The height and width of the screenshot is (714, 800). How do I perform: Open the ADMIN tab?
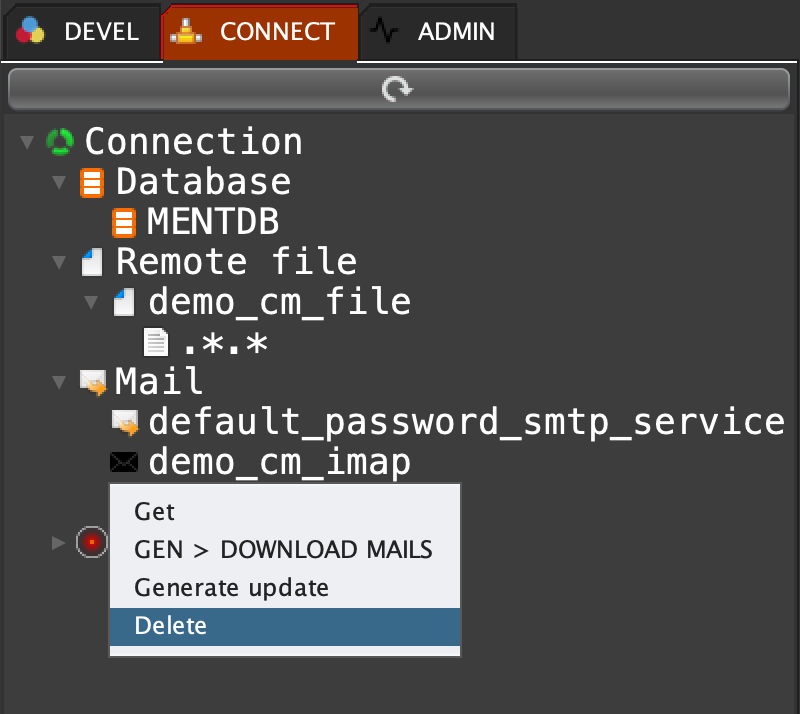tap(438, 32)
